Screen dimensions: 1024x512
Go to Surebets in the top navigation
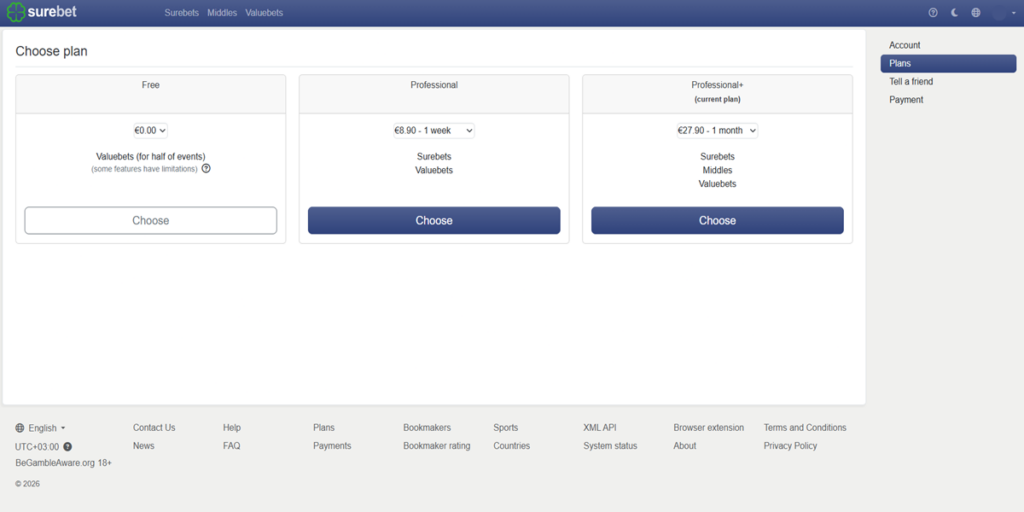tap(181, 13)
